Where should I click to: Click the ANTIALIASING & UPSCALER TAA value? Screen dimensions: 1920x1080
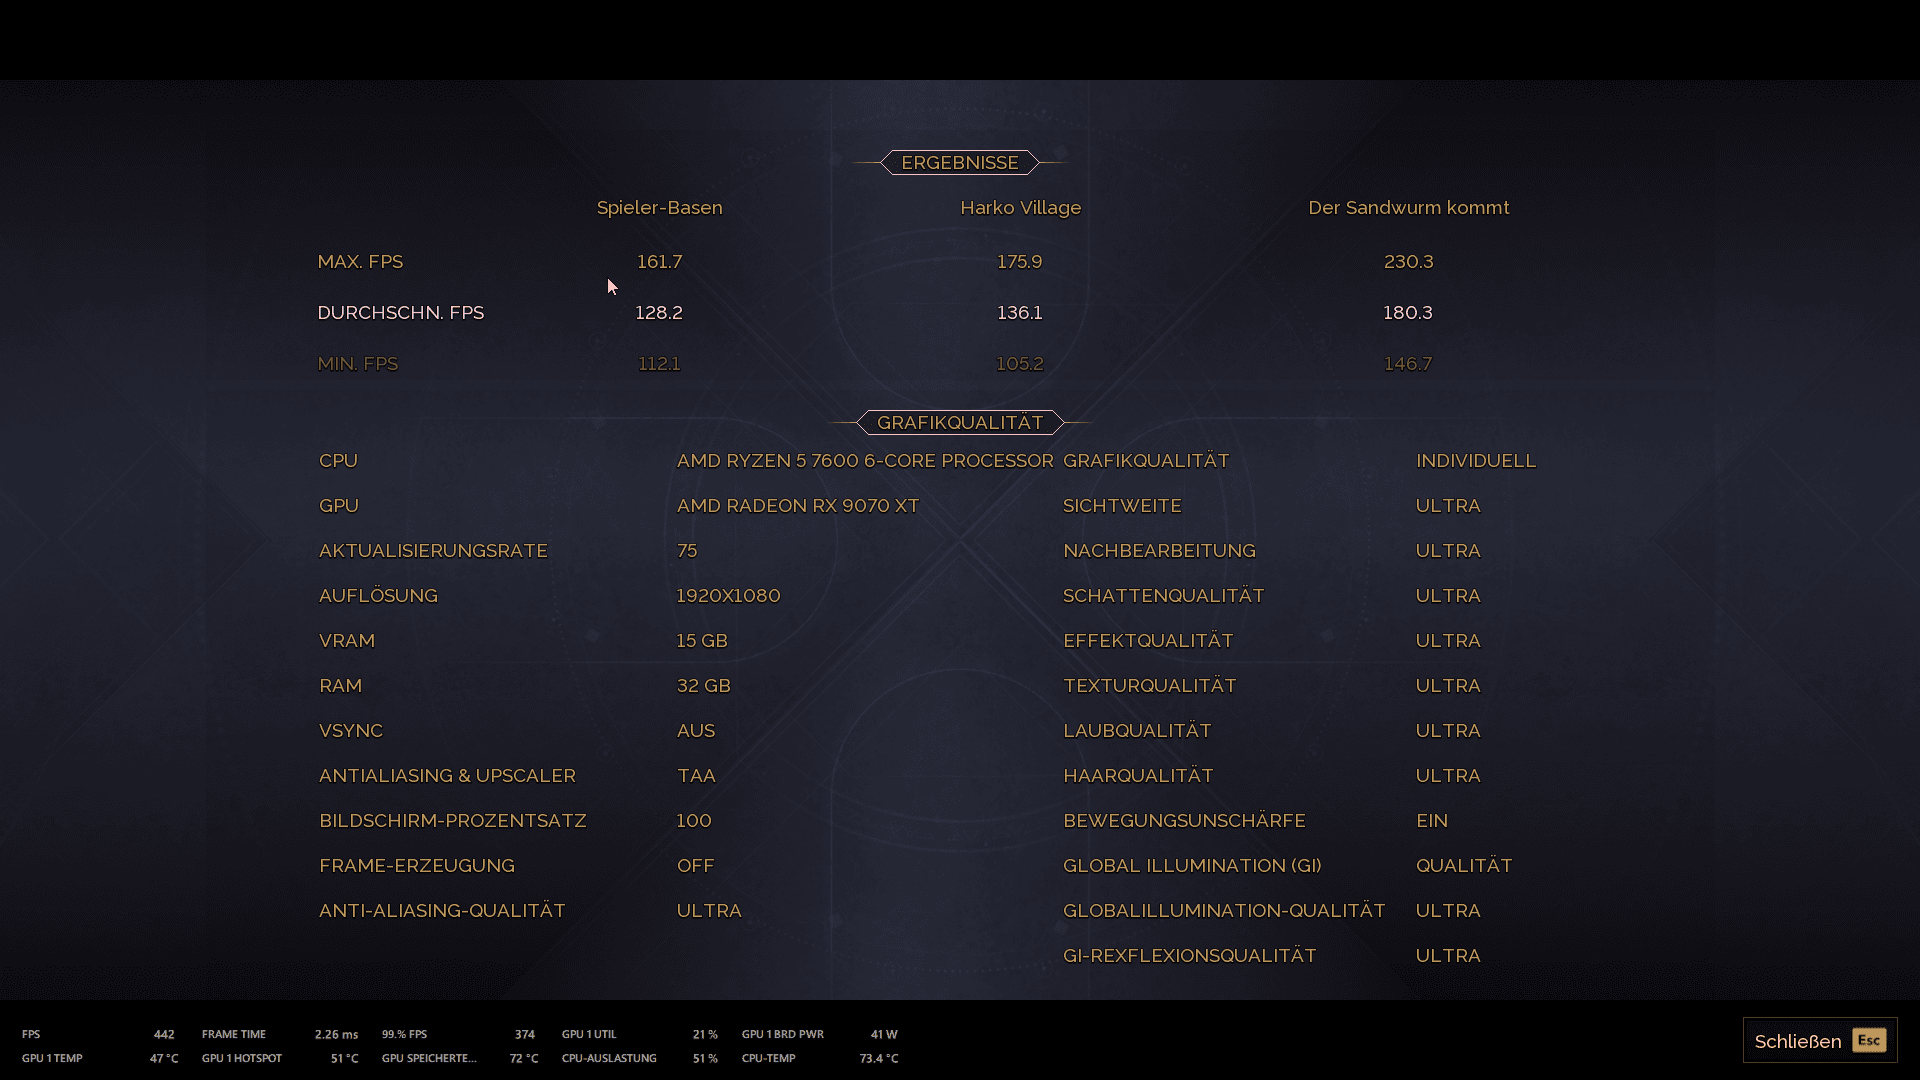(695, 776)
